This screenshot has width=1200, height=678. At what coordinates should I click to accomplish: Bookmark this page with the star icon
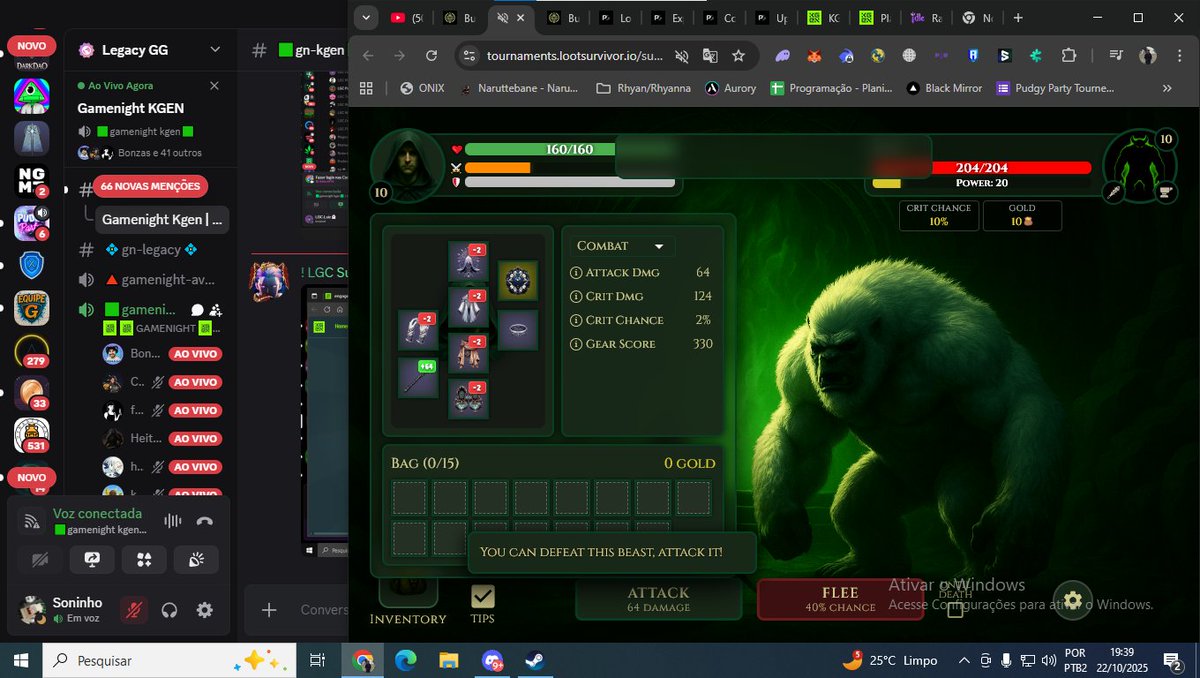click(x=738, y=56)
